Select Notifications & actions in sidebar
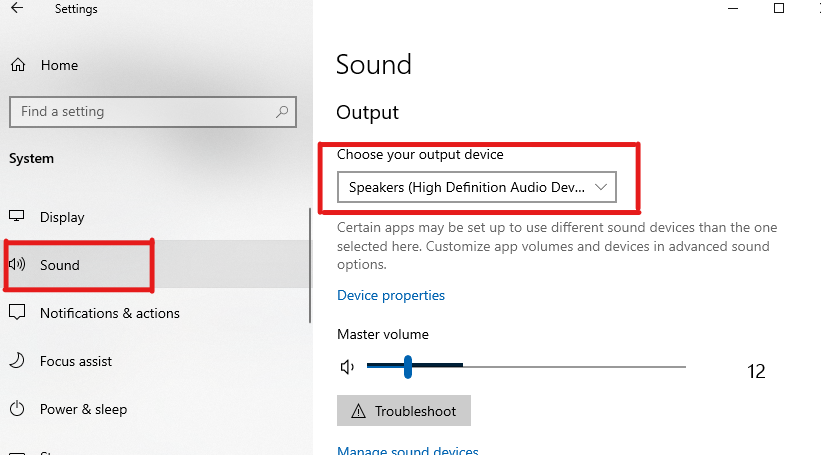The width and height of the screenshot is (821, 455). (x=109, y=313)
